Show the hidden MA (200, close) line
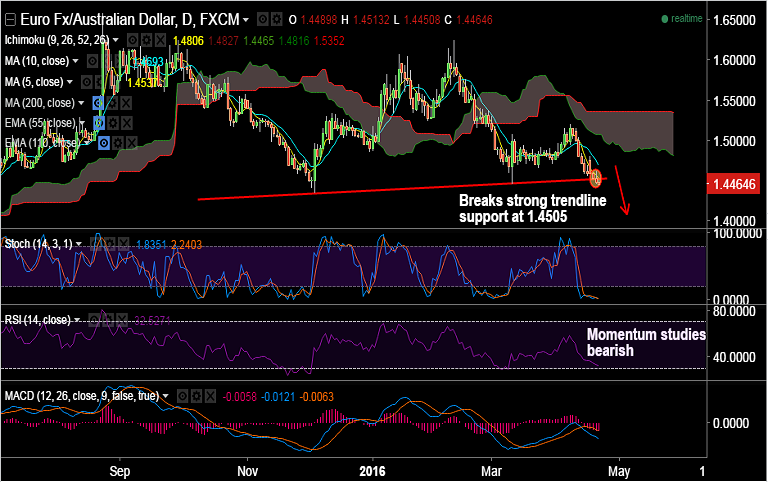 pyautogui.click(x=98, y=103)
